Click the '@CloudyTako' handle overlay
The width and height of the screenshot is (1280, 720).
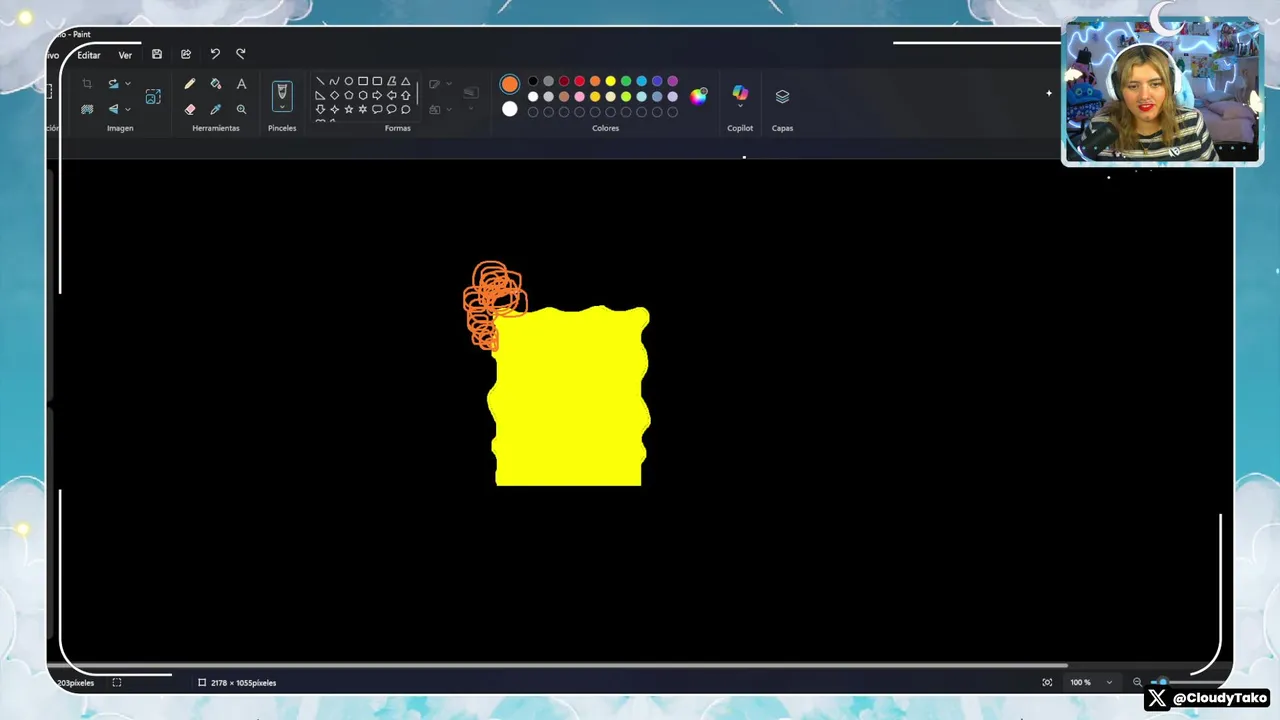1220,698
